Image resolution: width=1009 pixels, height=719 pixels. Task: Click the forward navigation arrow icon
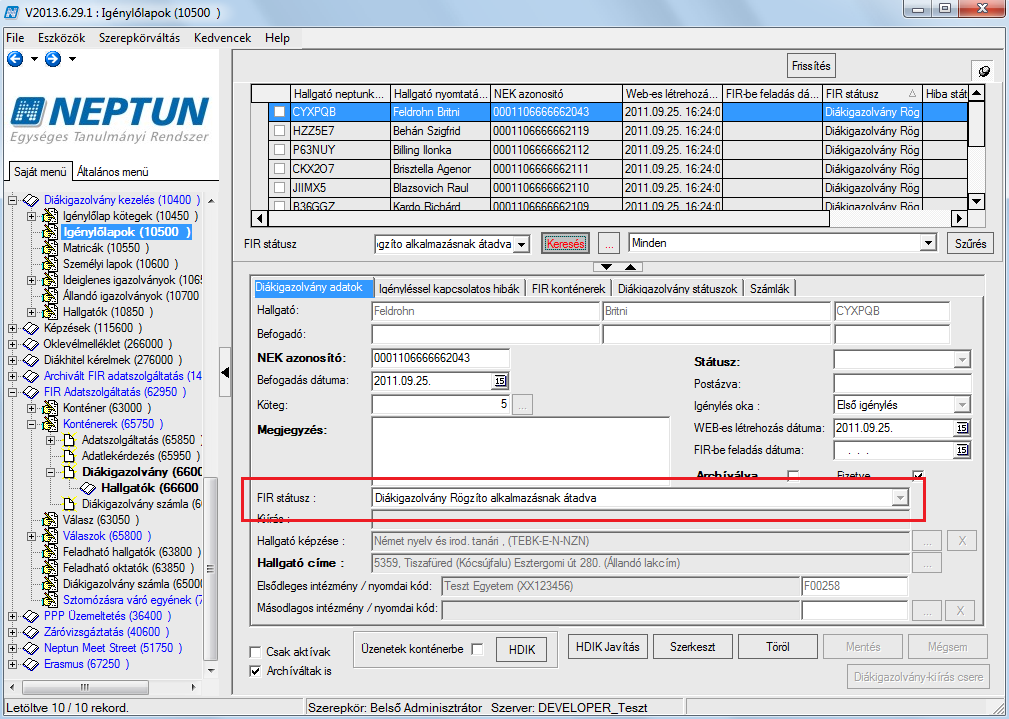pyautogui.click(x=53, y=59)
